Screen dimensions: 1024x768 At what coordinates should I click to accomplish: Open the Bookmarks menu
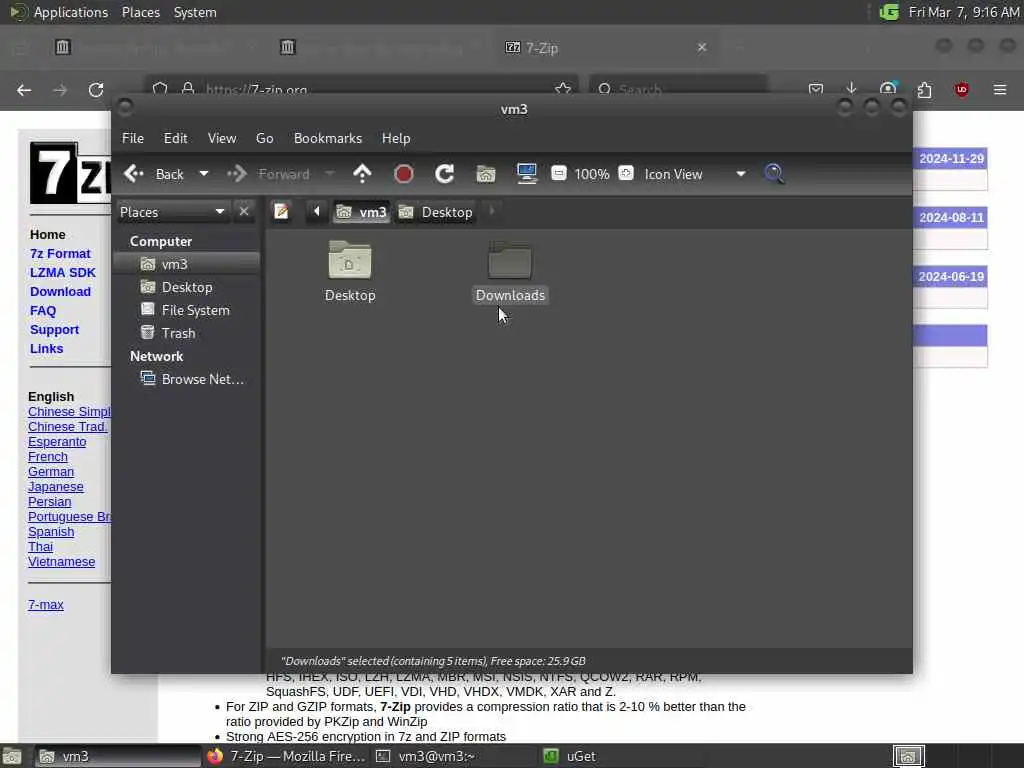pos(328,138)
